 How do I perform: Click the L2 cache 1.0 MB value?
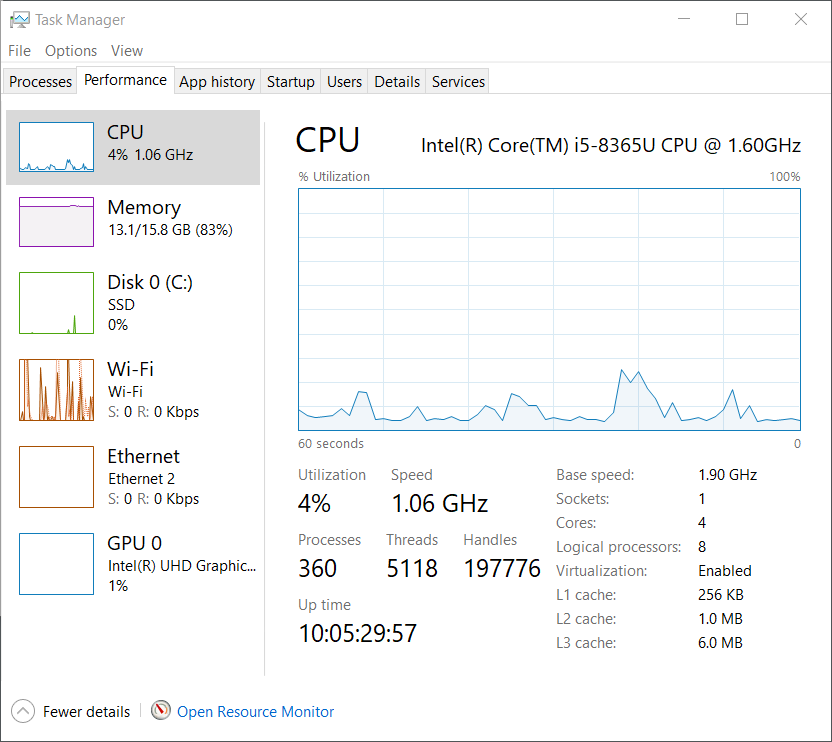pos(721,619)
